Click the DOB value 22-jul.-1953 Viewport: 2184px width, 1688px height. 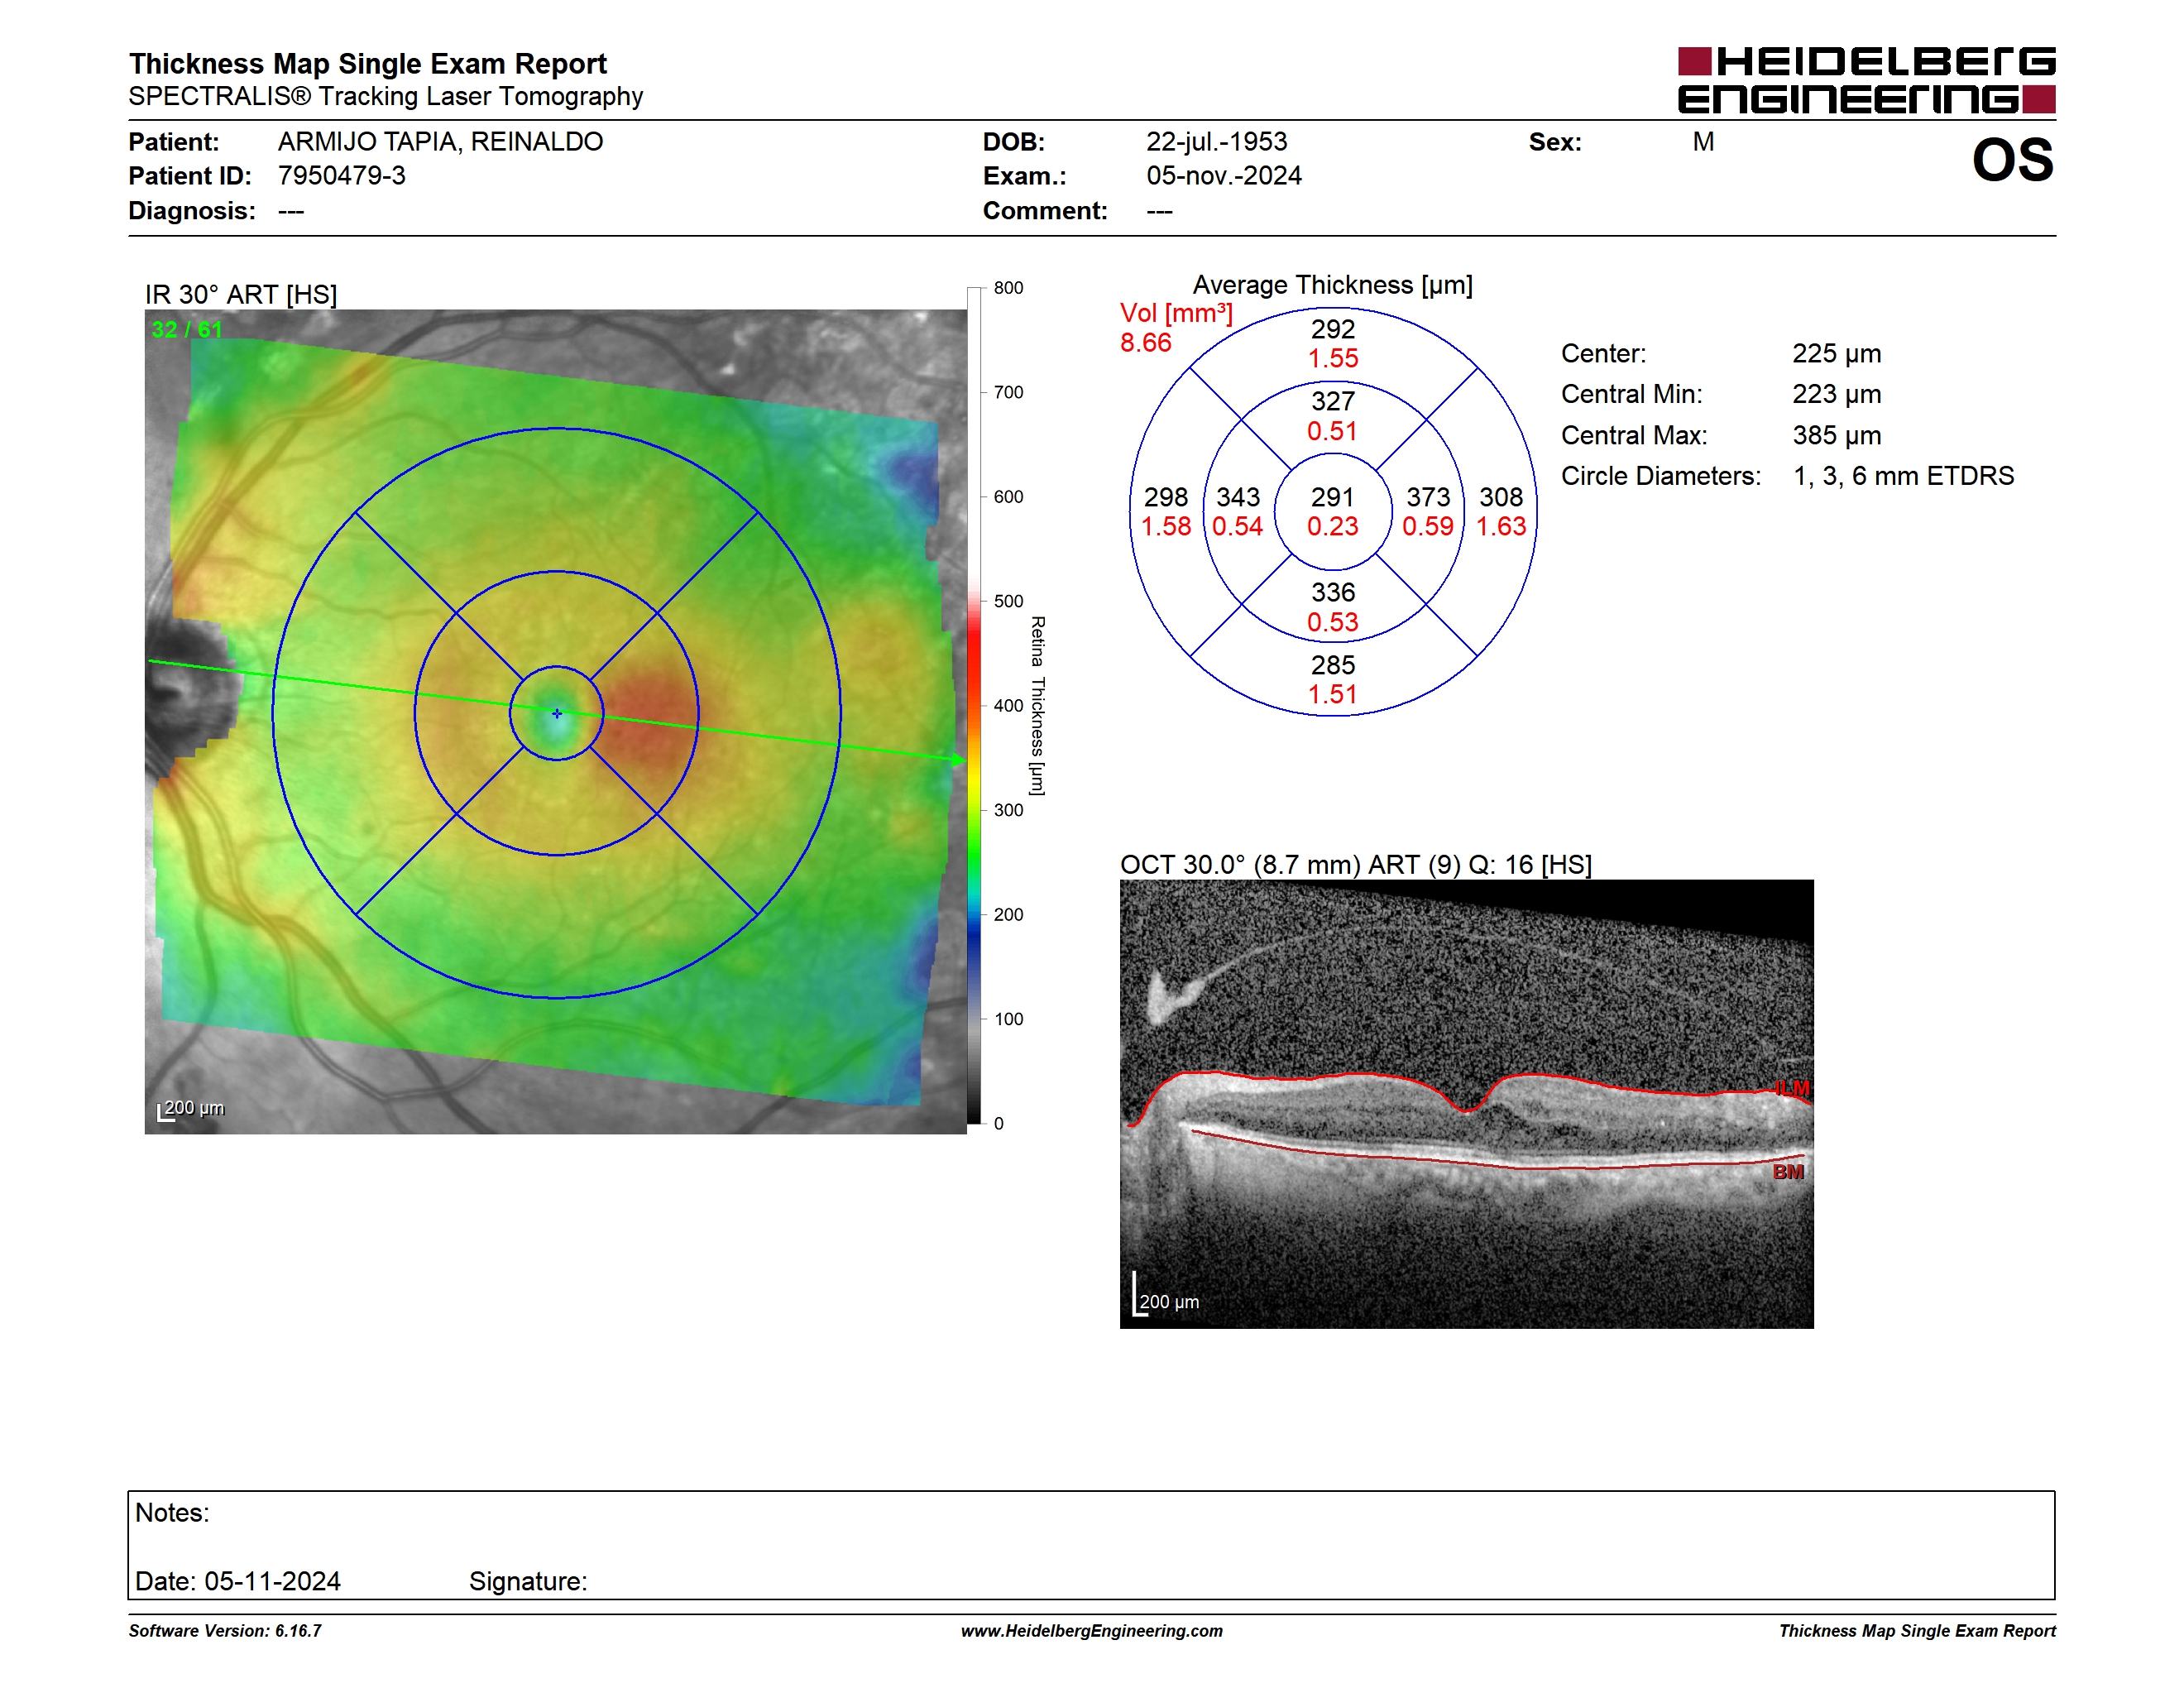coord(1216,141)
